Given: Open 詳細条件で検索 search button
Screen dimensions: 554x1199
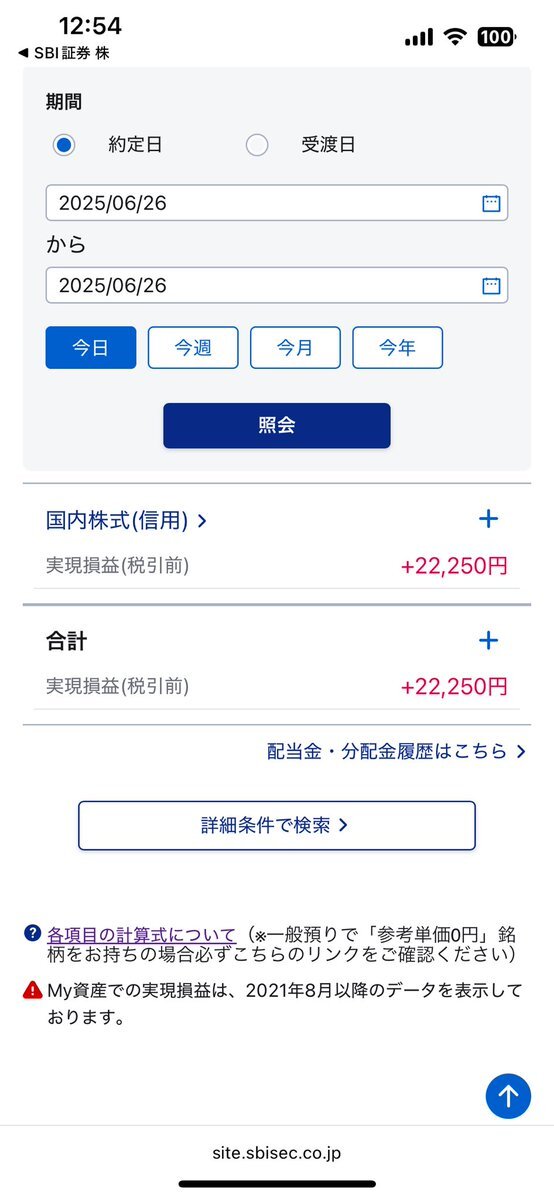Looking at the screenshot, I should [x=277, y=825].
